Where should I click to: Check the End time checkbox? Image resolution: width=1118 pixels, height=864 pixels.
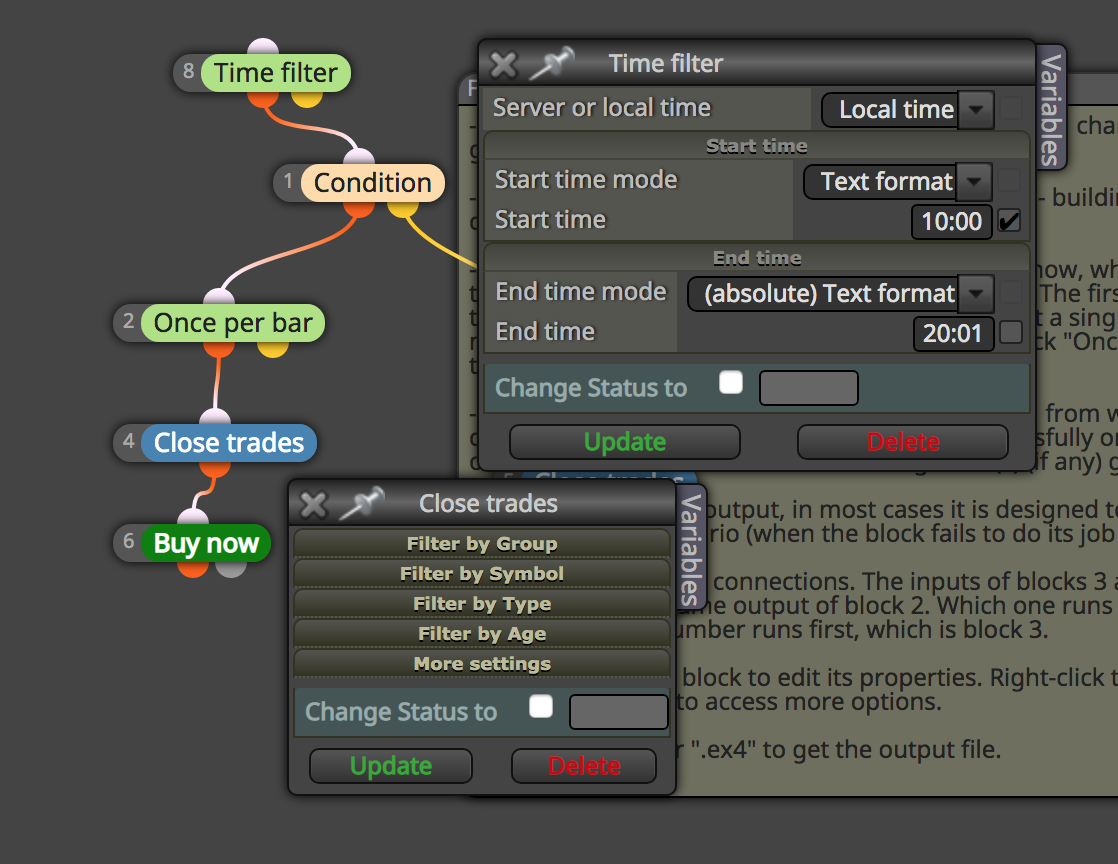1010,332
